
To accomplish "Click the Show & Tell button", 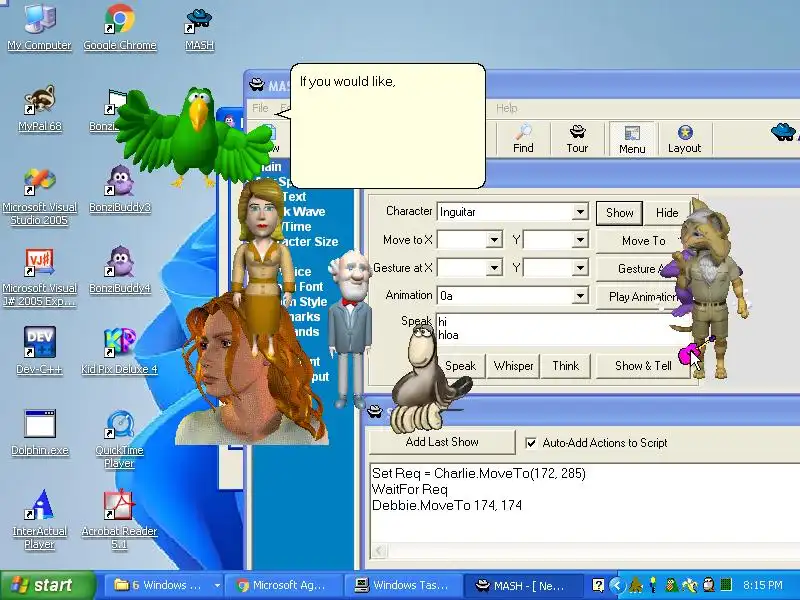I will (643, 366).
